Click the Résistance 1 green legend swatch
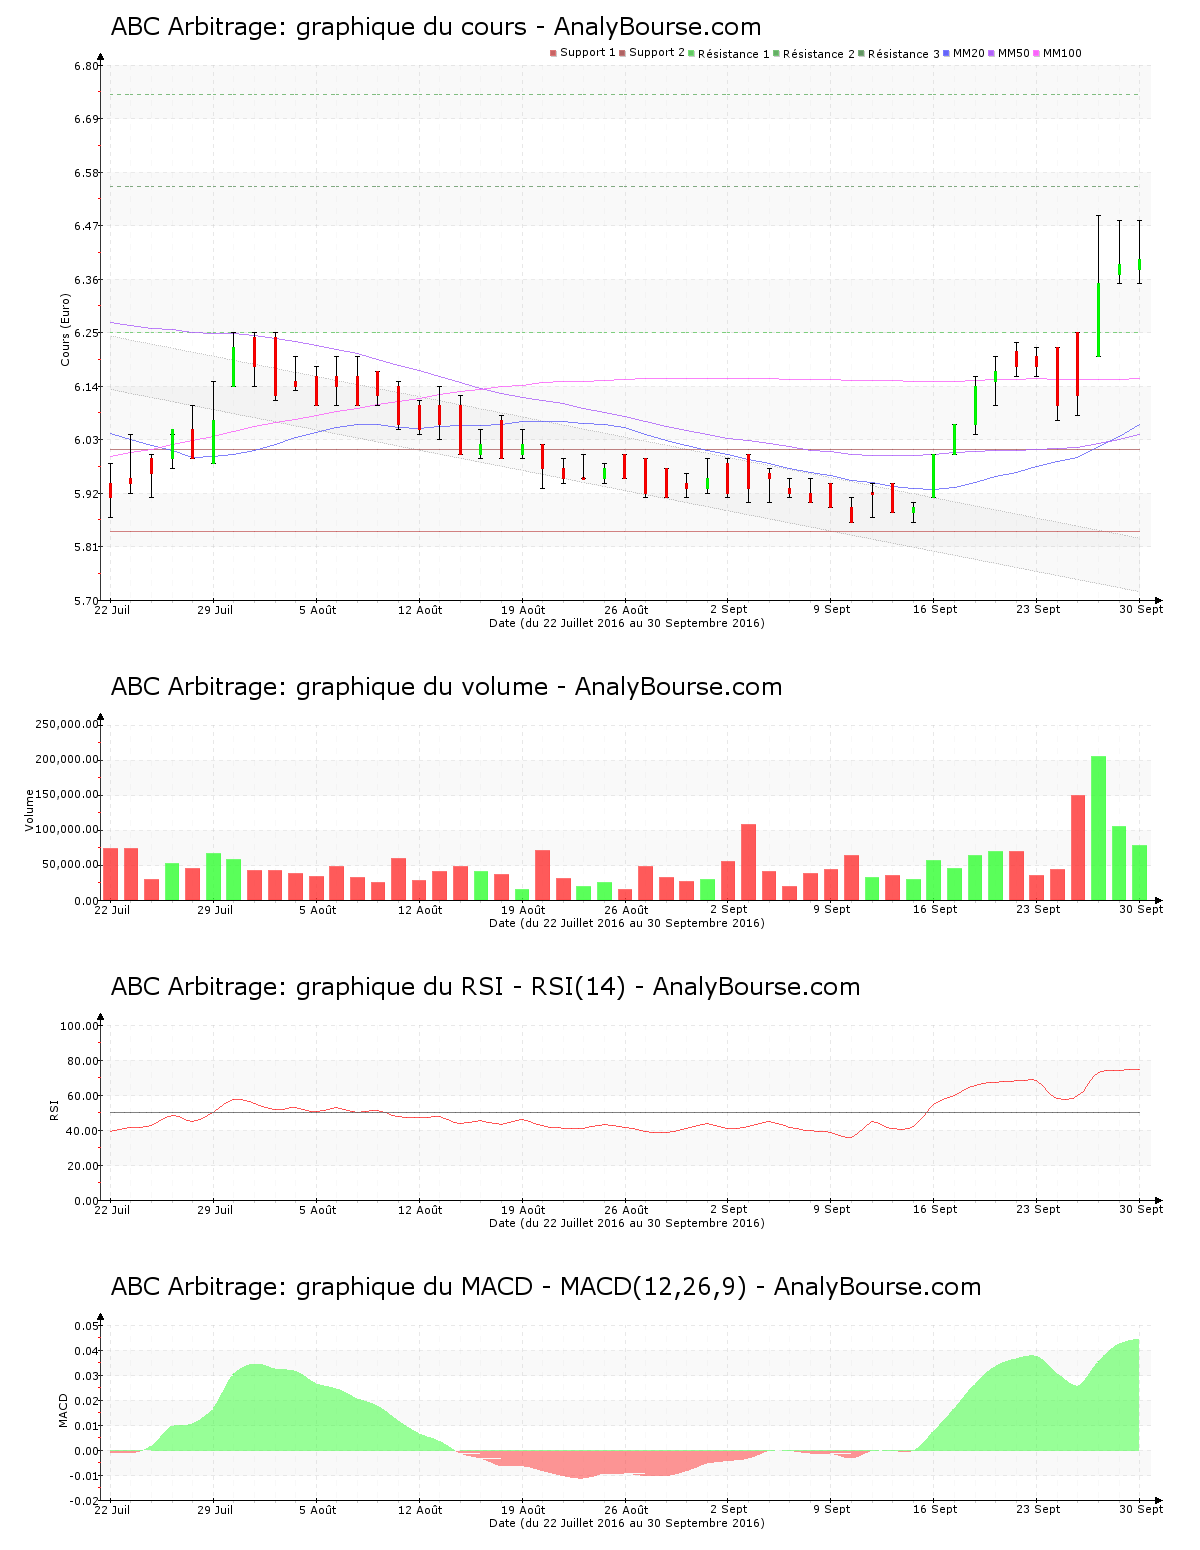This screenshot has width=1200, height=1550. pyautogui.click(x=691, y=53)
